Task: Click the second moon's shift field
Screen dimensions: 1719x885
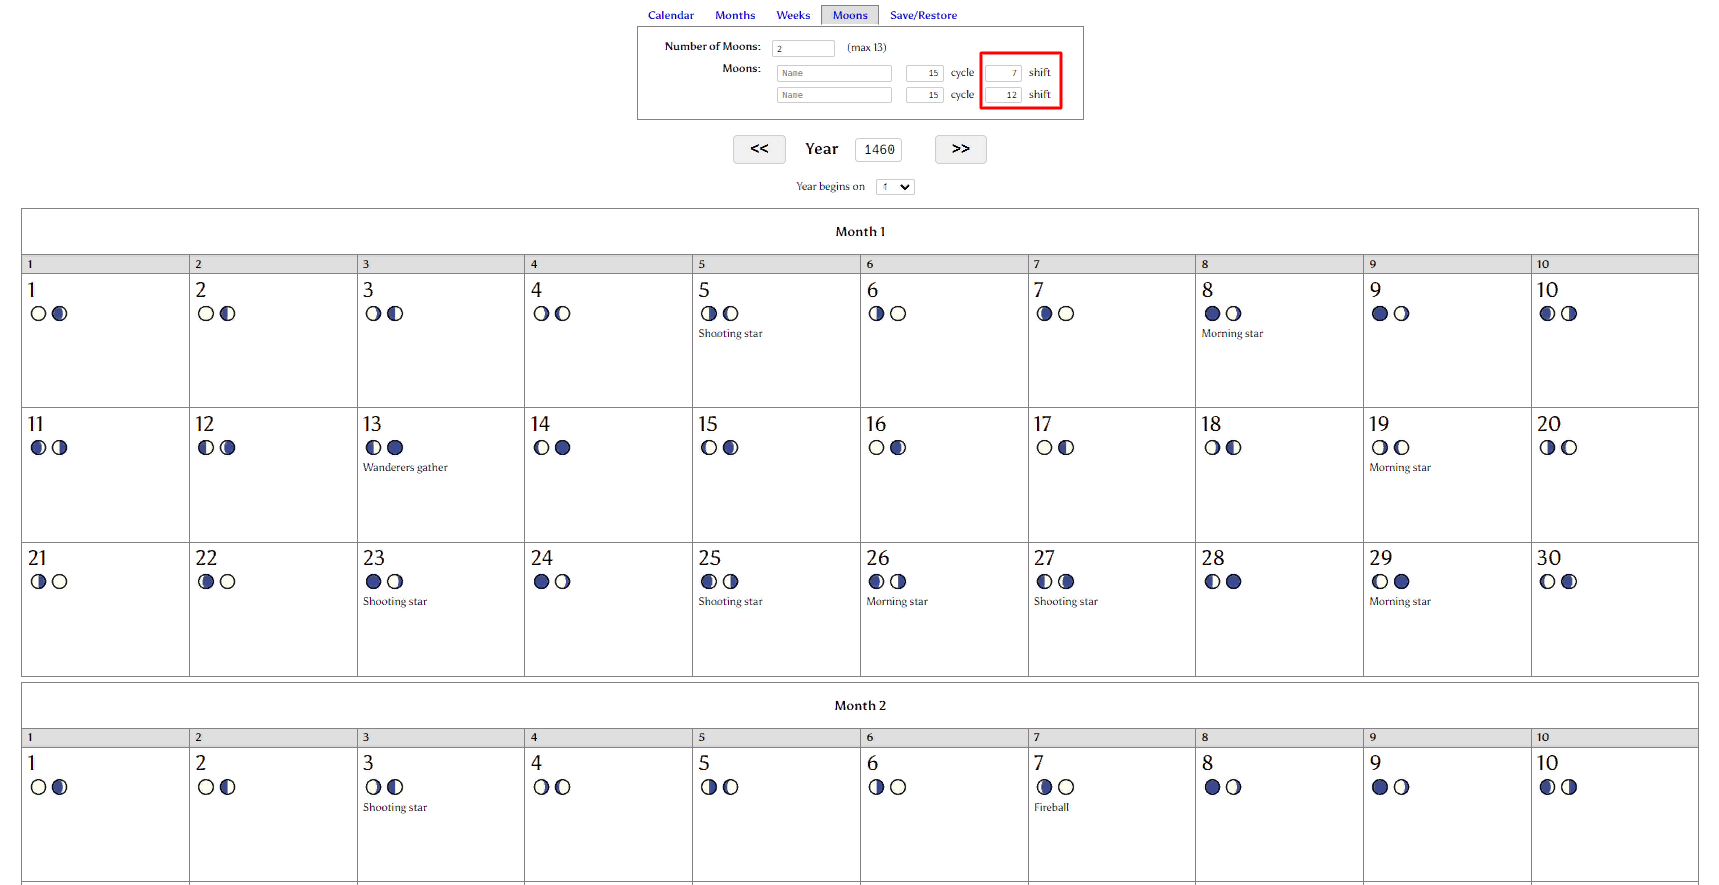Action: [x=1003, y=95]
